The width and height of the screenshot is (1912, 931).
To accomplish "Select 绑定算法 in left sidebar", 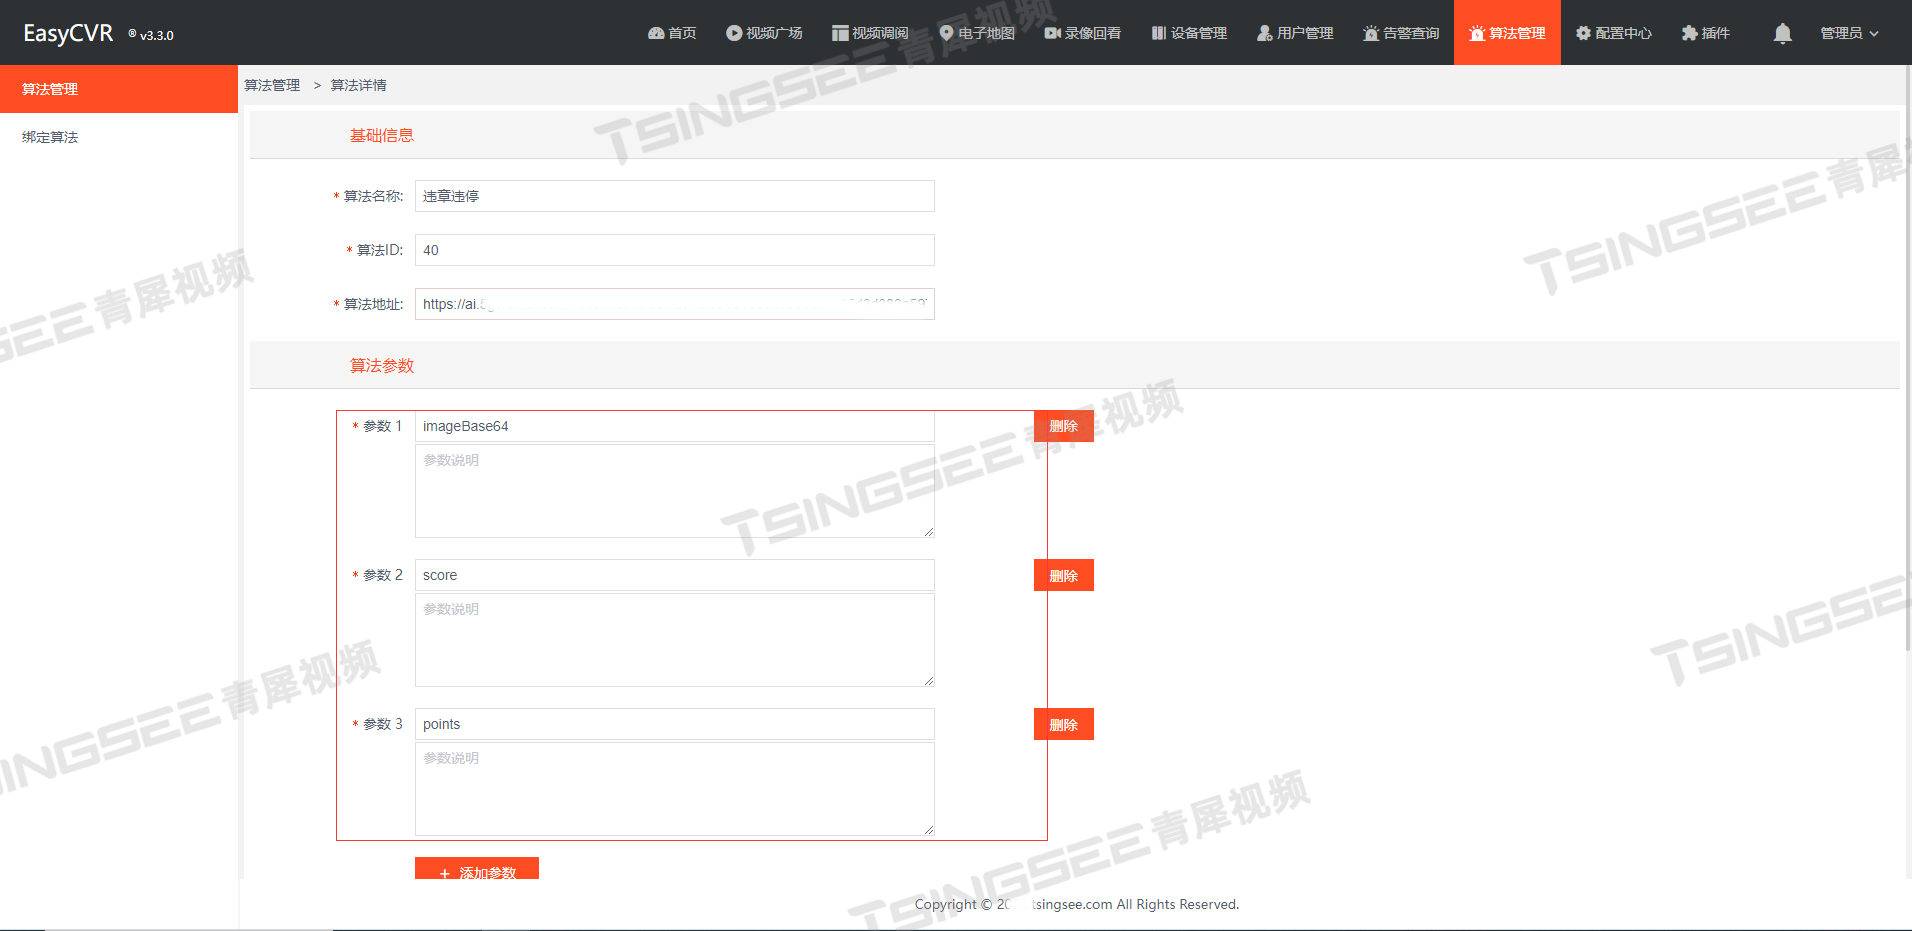I will coord(119,137).
